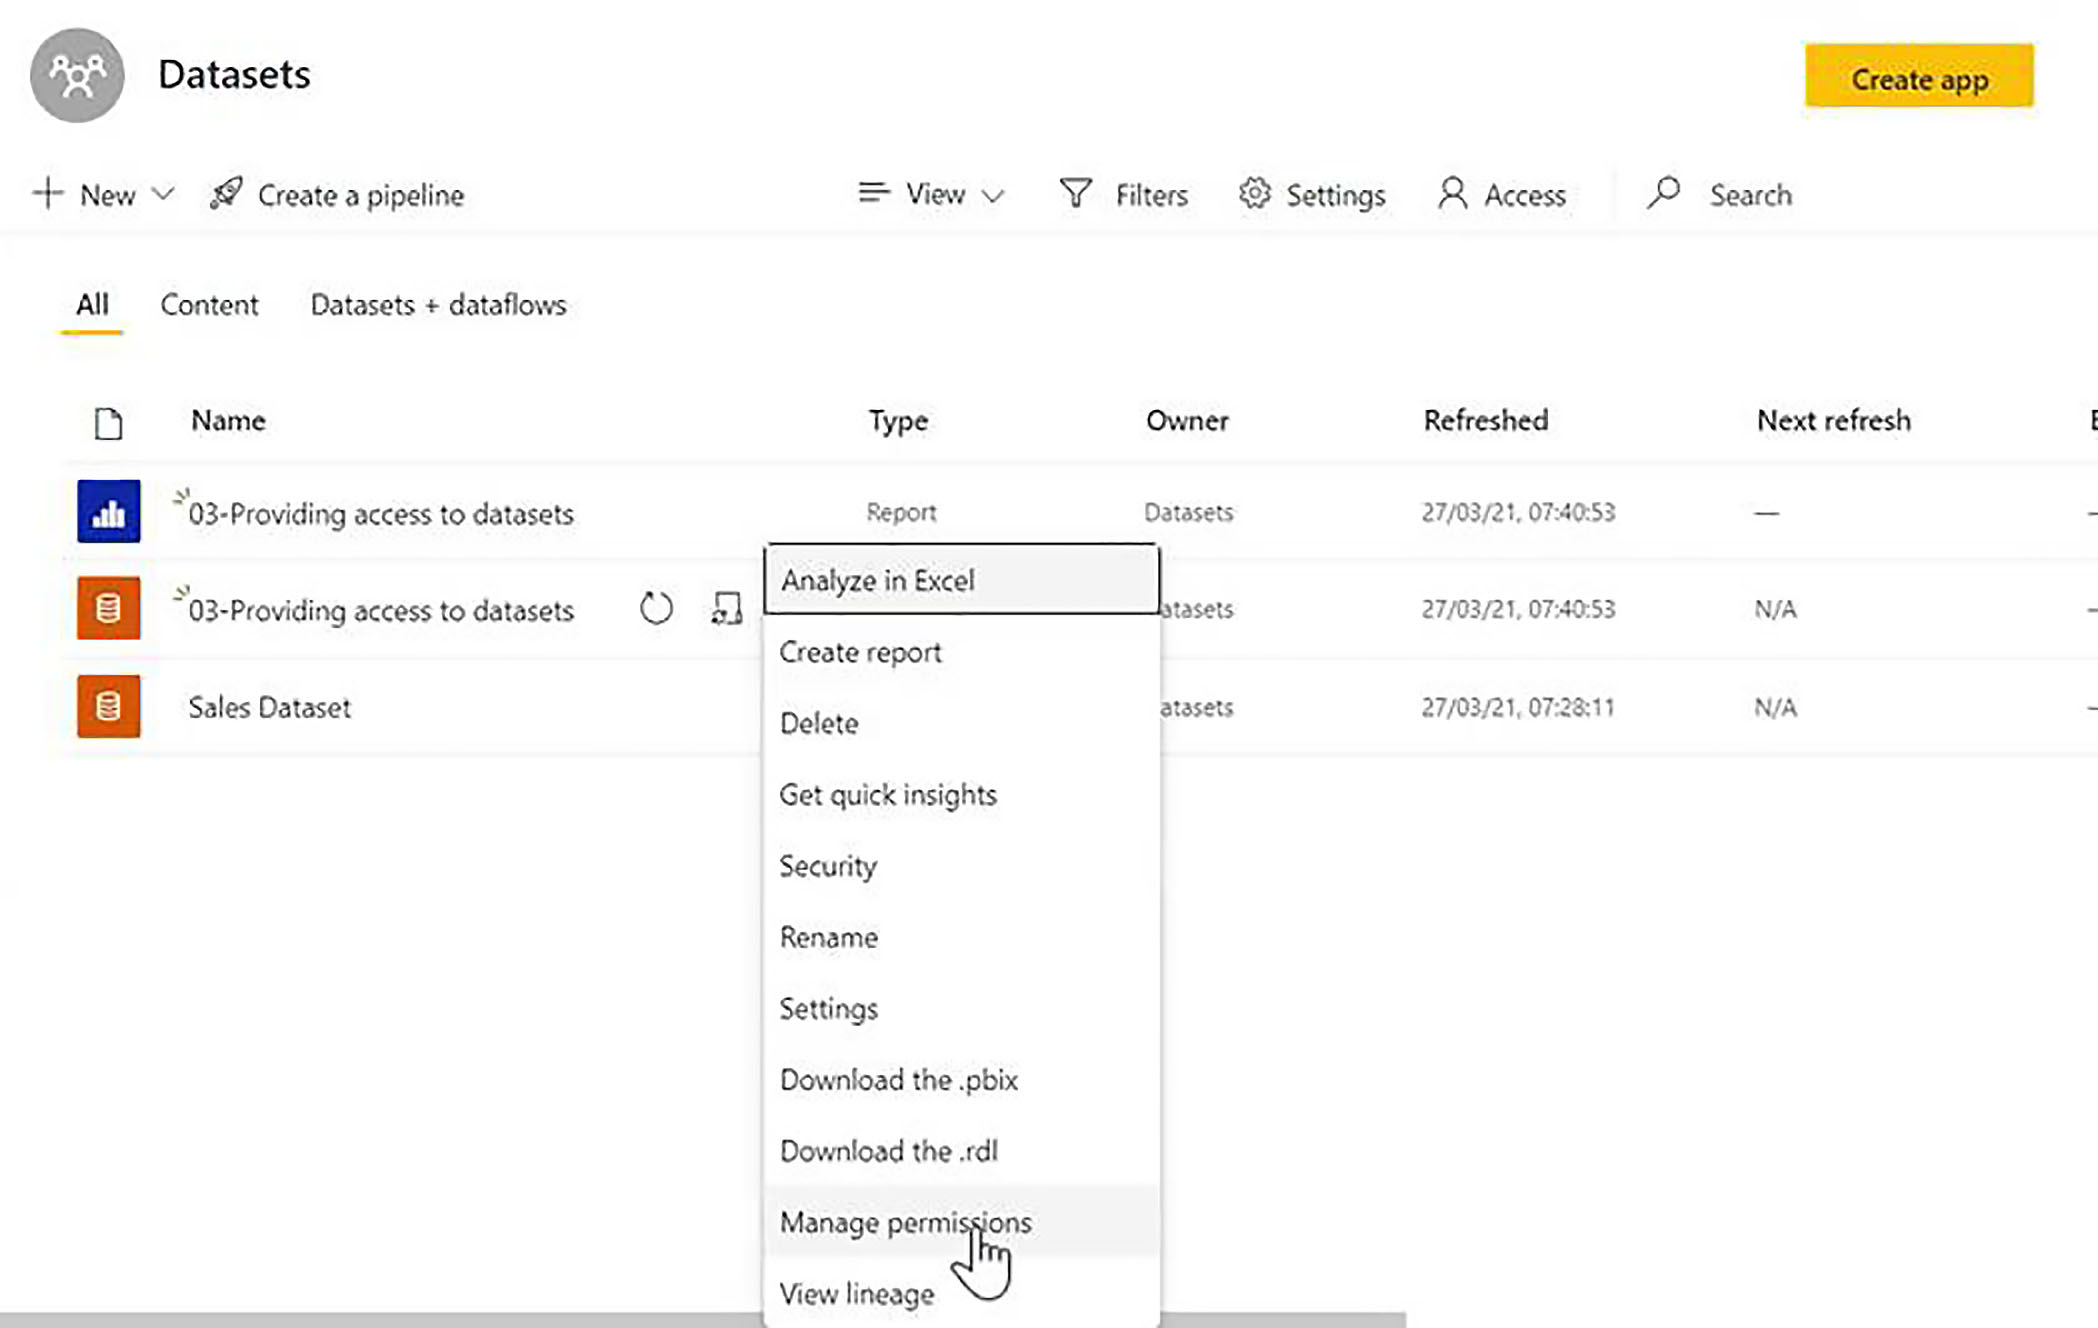2098x1328 pixels.
Task: Choose Manage permissions from context menu
Action: click(x=905, y=1222)
